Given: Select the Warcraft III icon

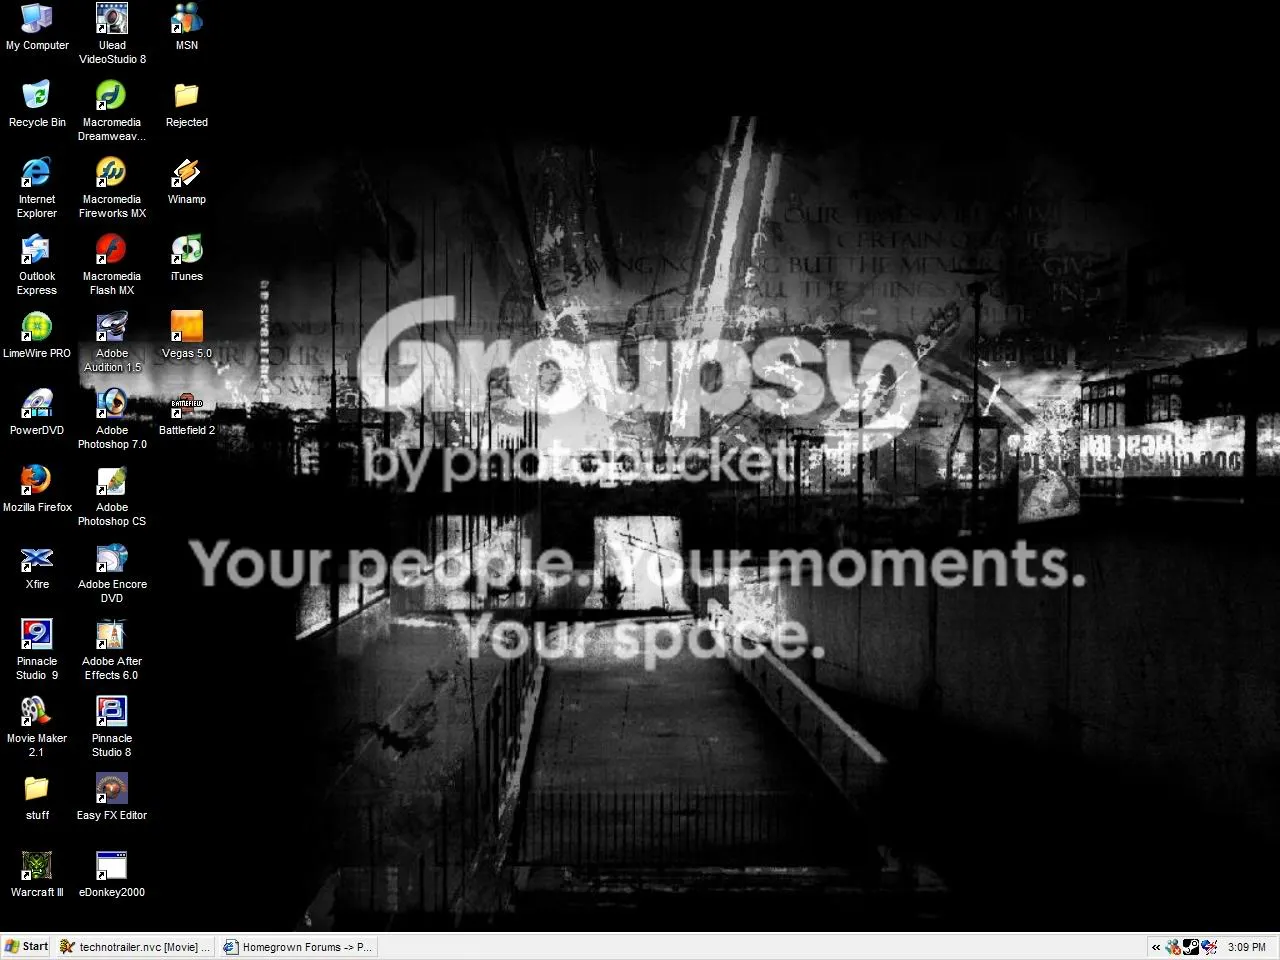Looking at the screenshot, I should click(37, 874).
